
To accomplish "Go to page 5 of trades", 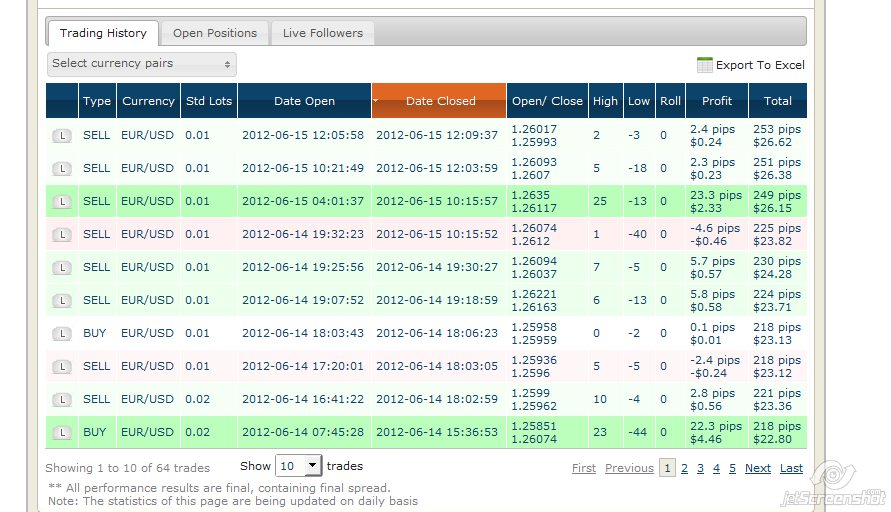I will (x=732, y=468).
